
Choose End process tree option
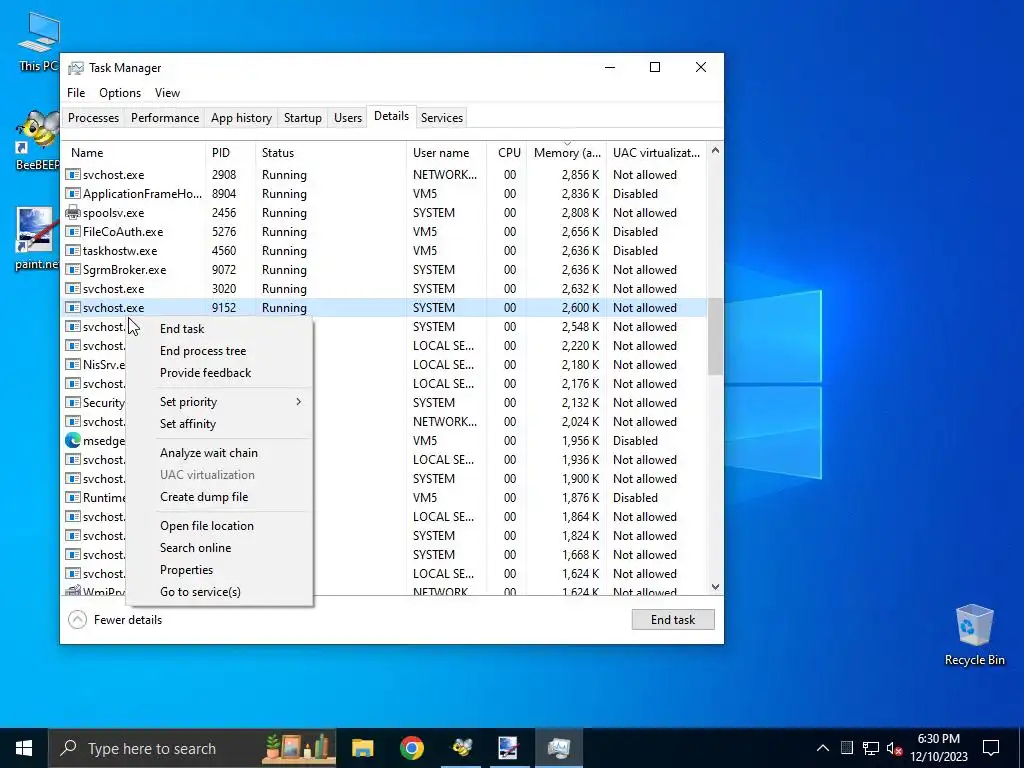203,351
